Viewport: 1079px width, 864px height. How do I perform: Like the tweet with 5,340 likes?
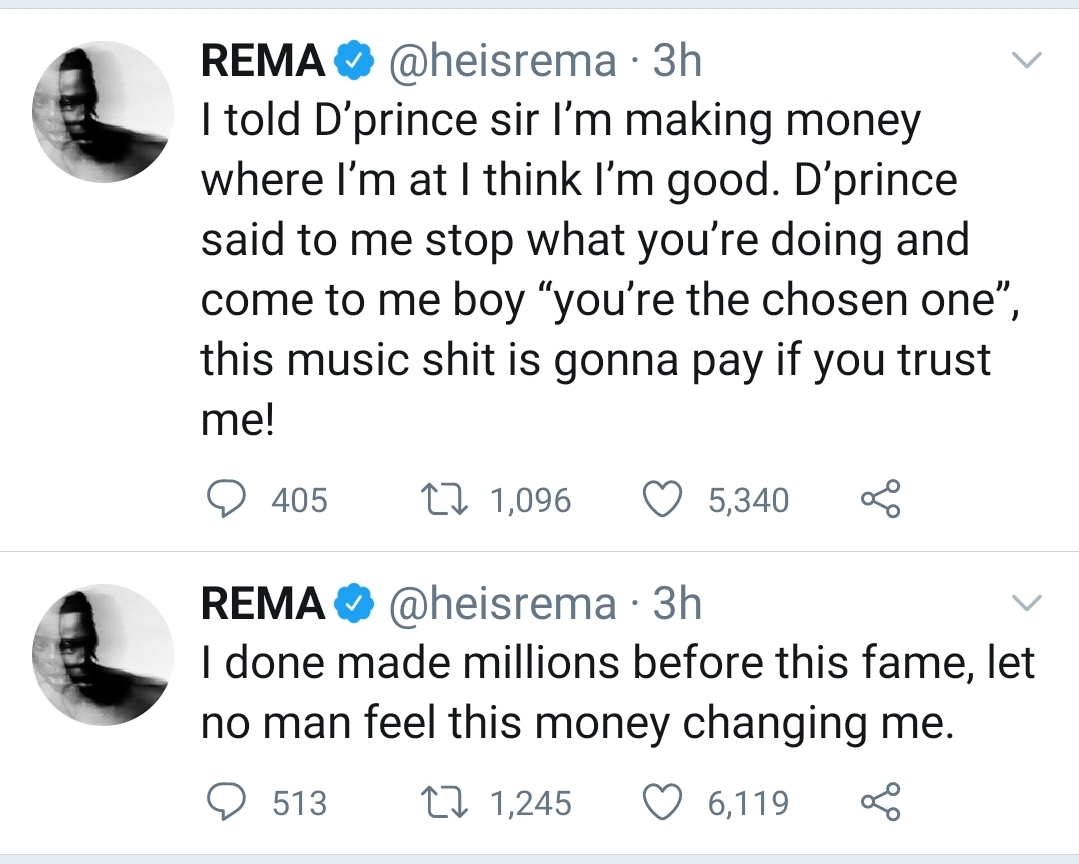tap(661, 500)
